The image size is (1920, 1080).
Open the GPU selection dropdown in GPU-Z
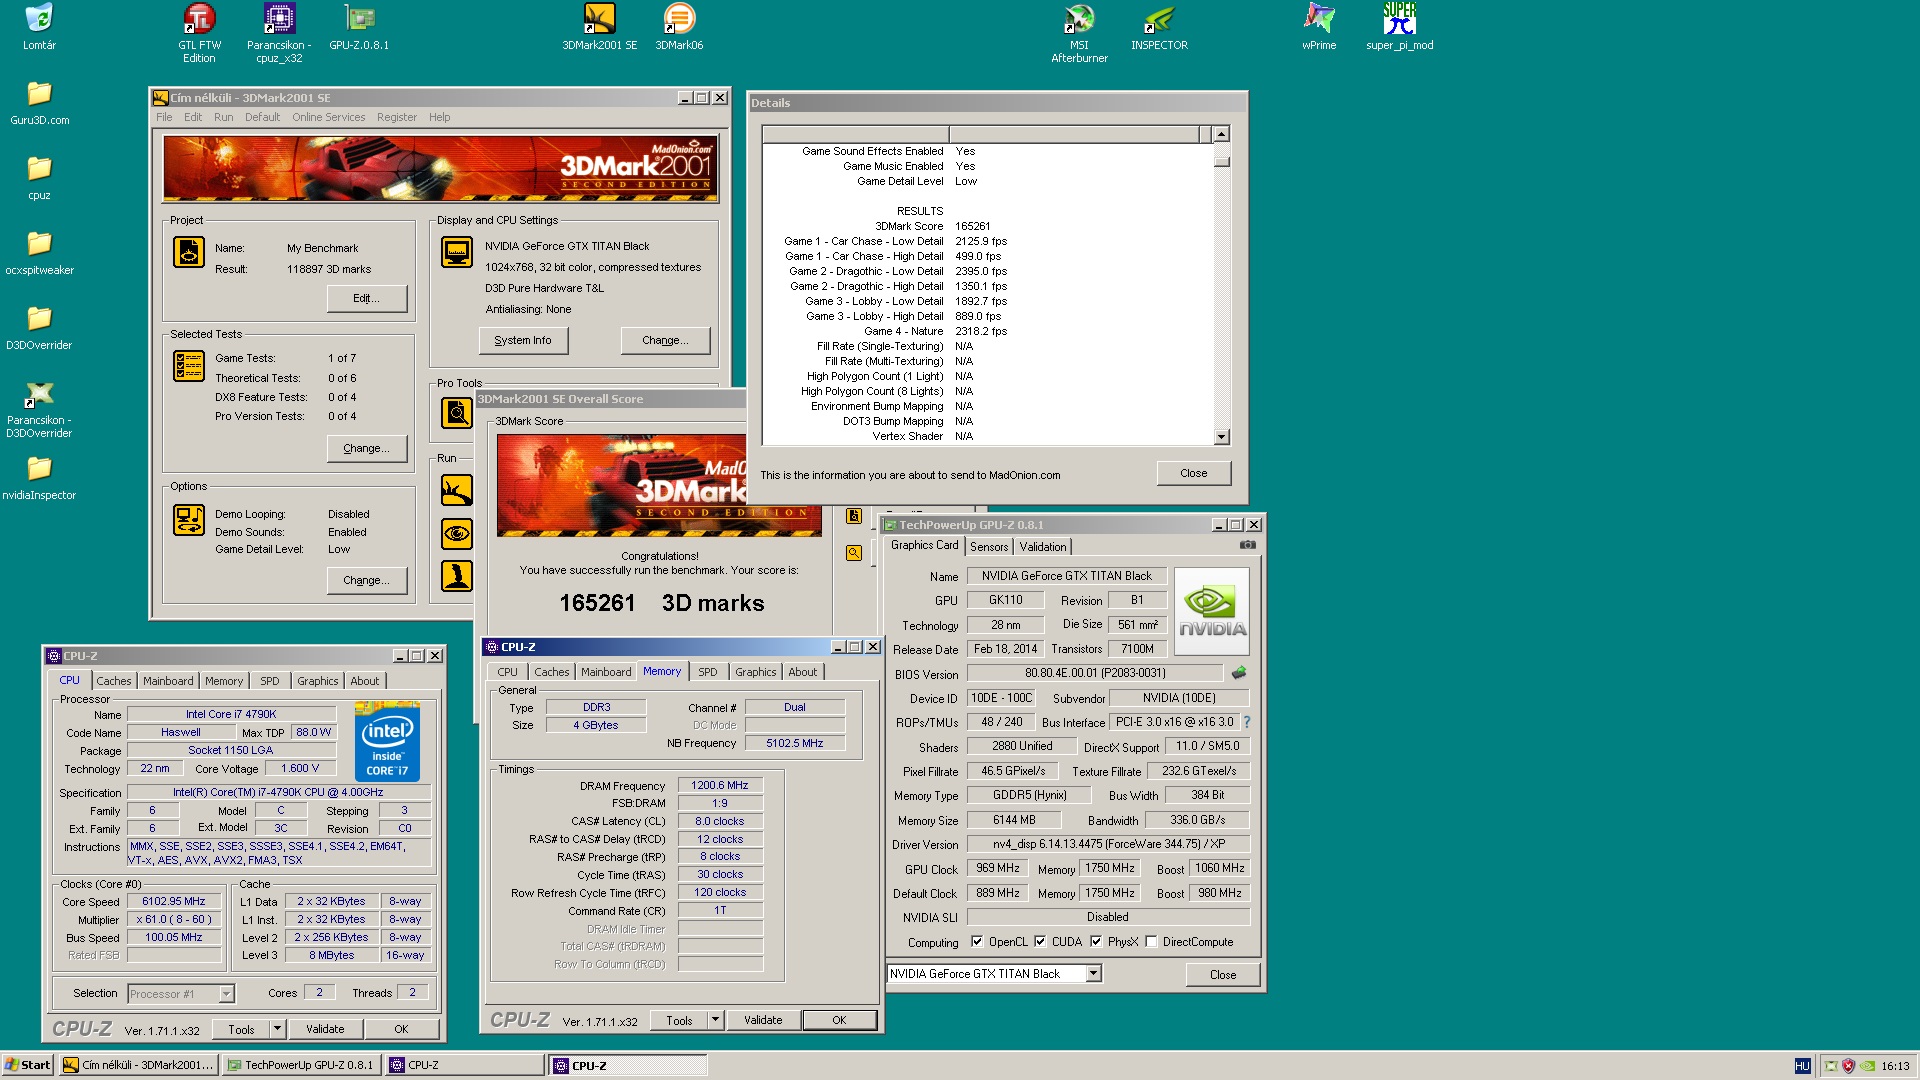coord(1094,973)
